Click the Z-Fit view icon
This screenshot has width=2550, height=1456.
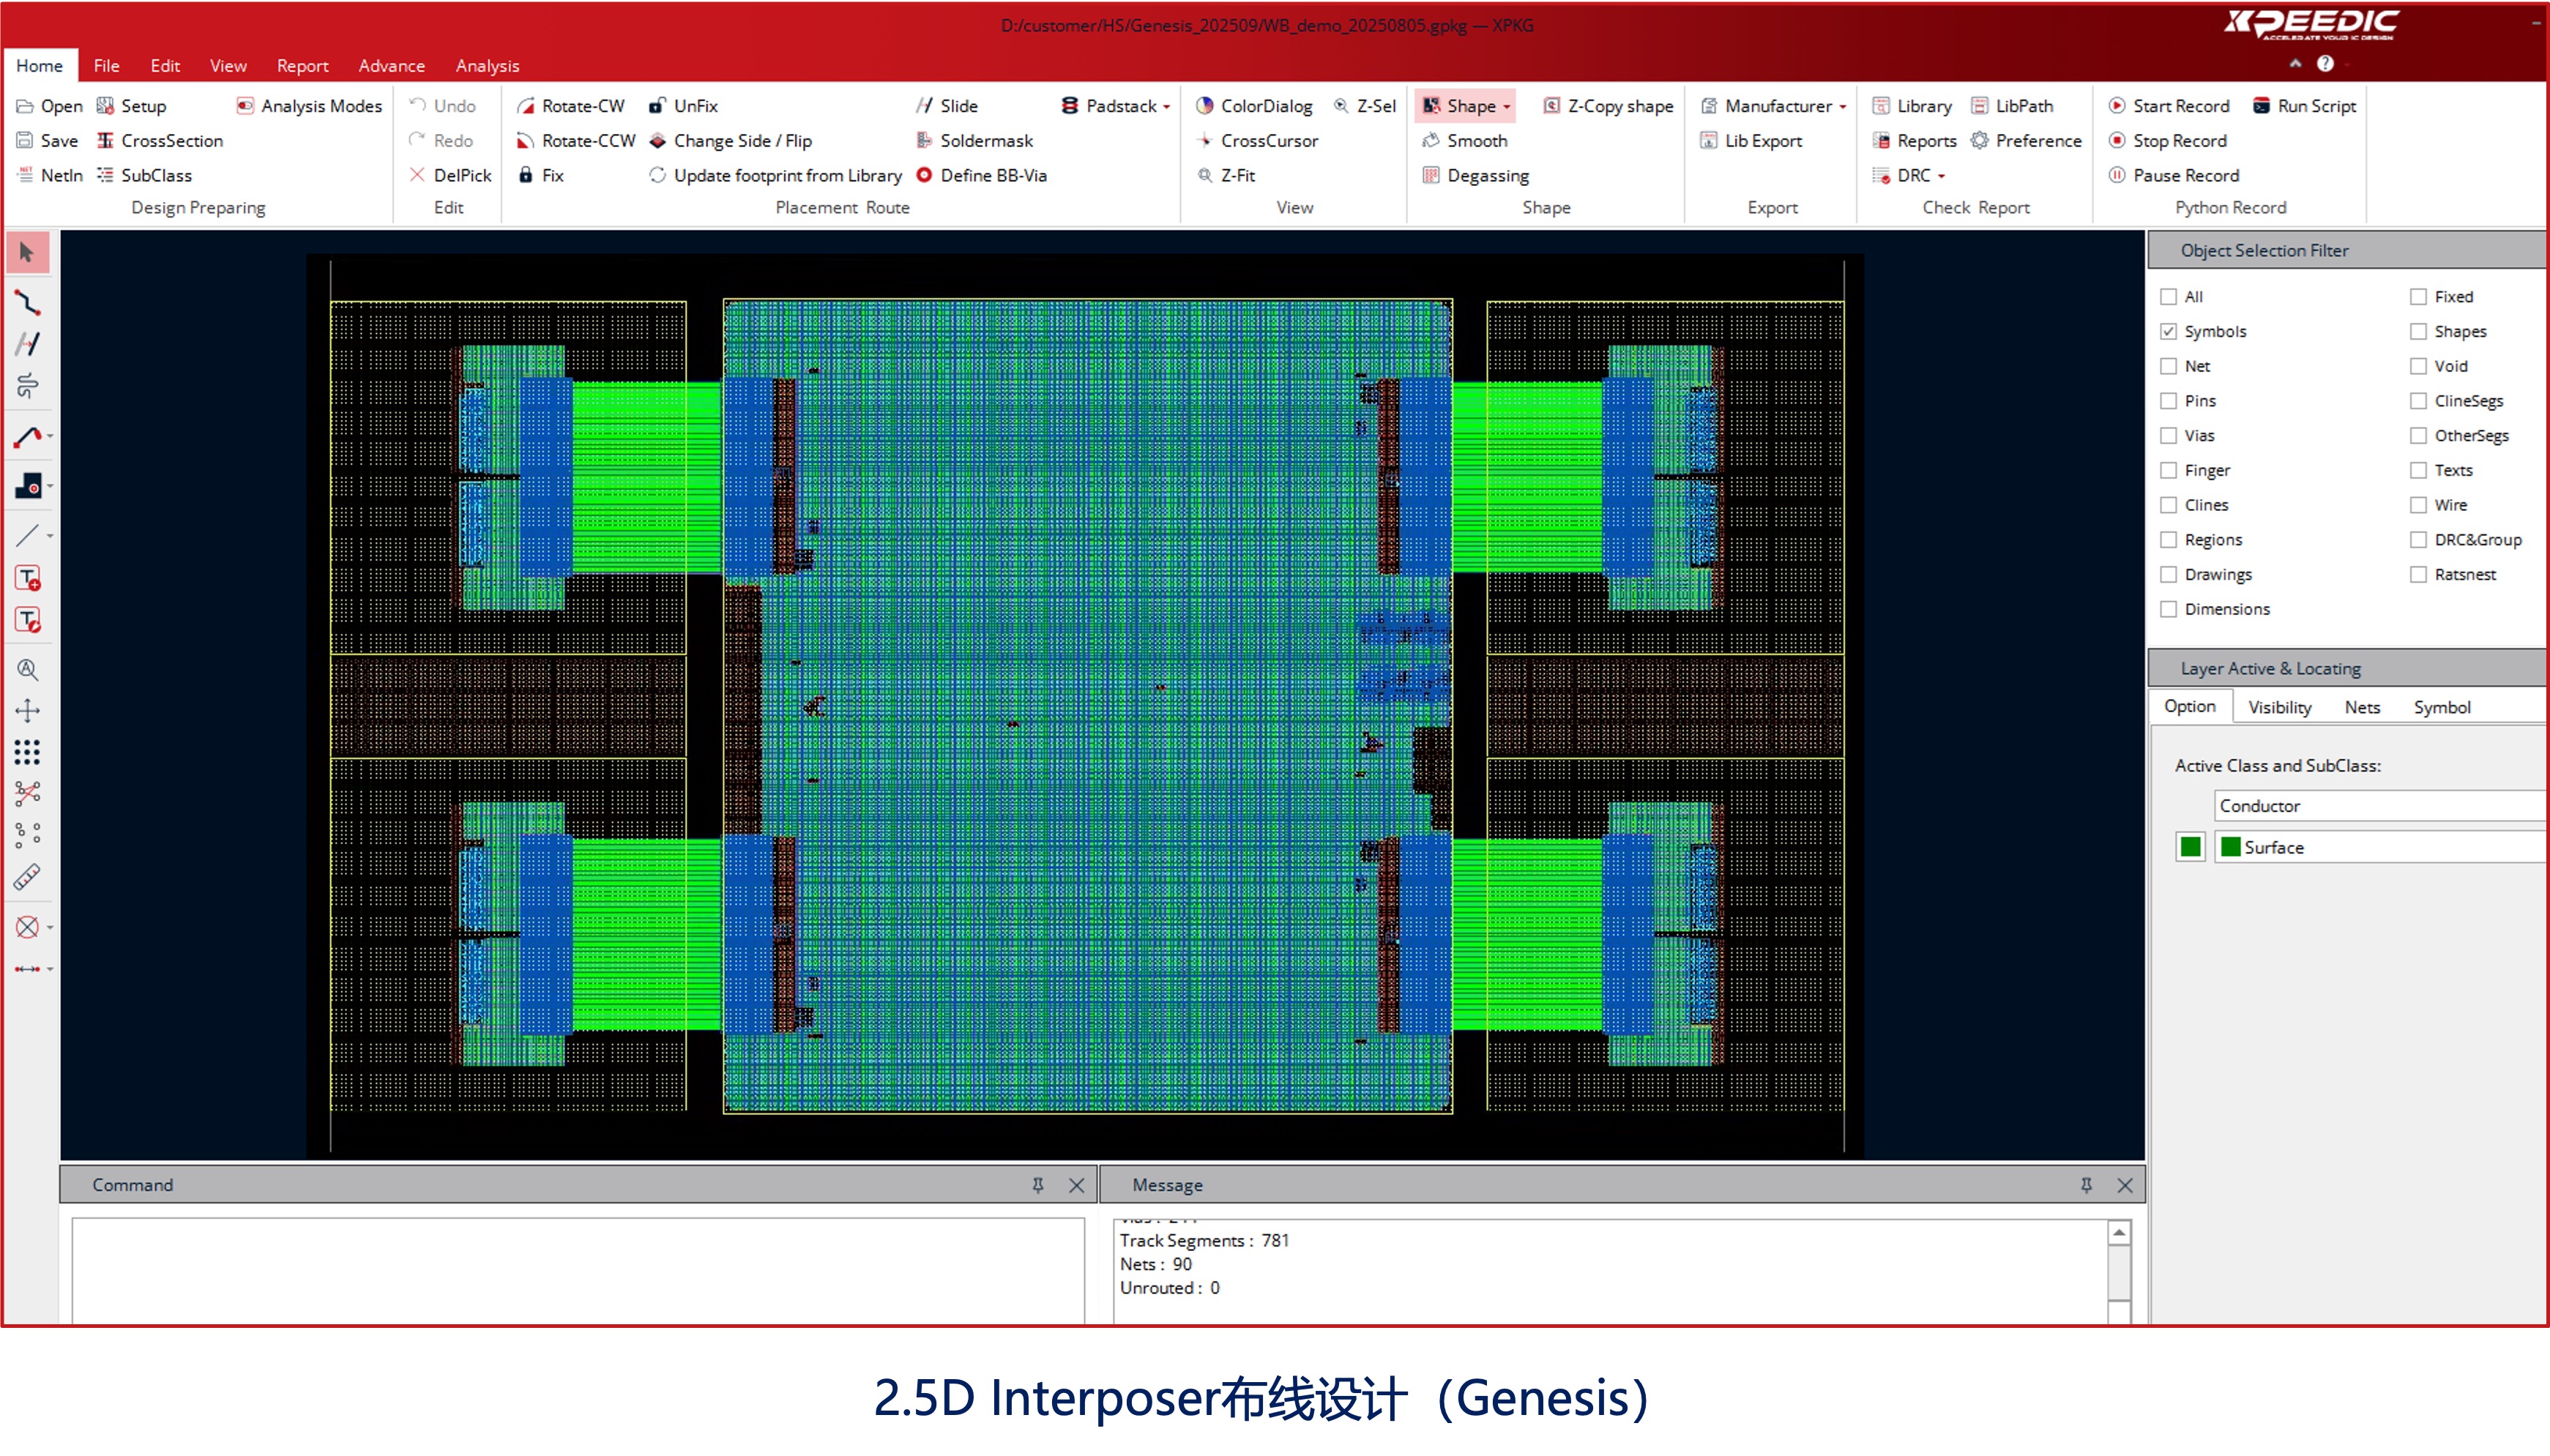1205,176
